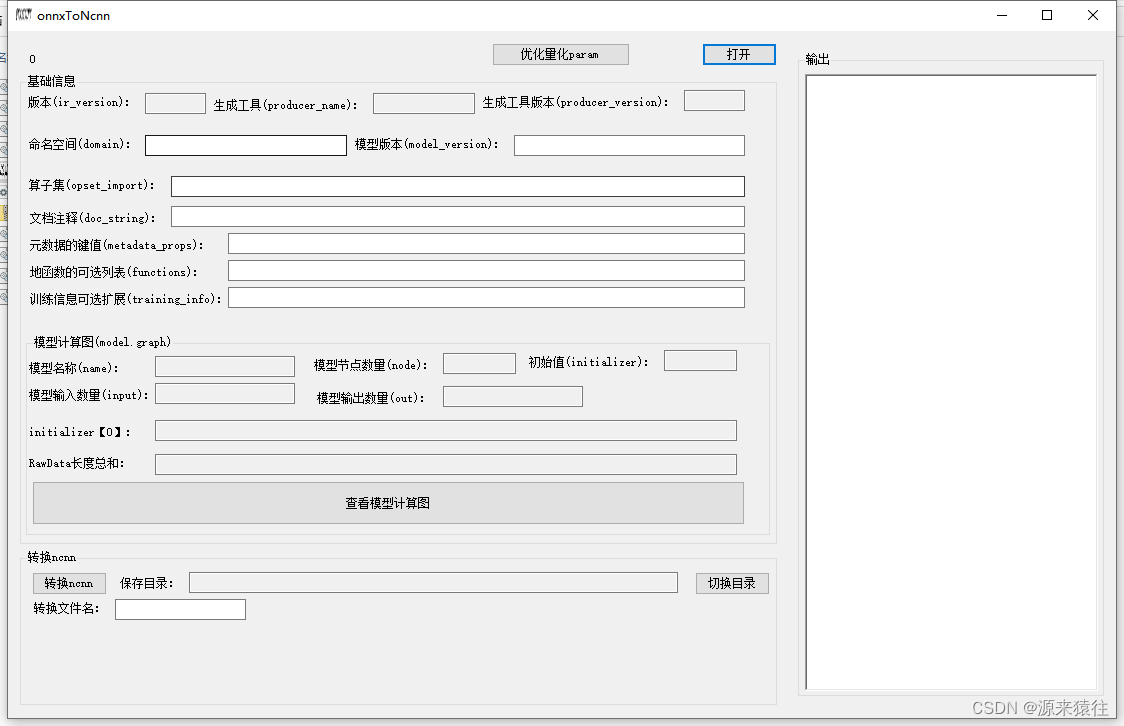Viewport: 1124px width, 726px height.
Task: Click the 模型计算图(model.graph) group label
Action: 103,342
